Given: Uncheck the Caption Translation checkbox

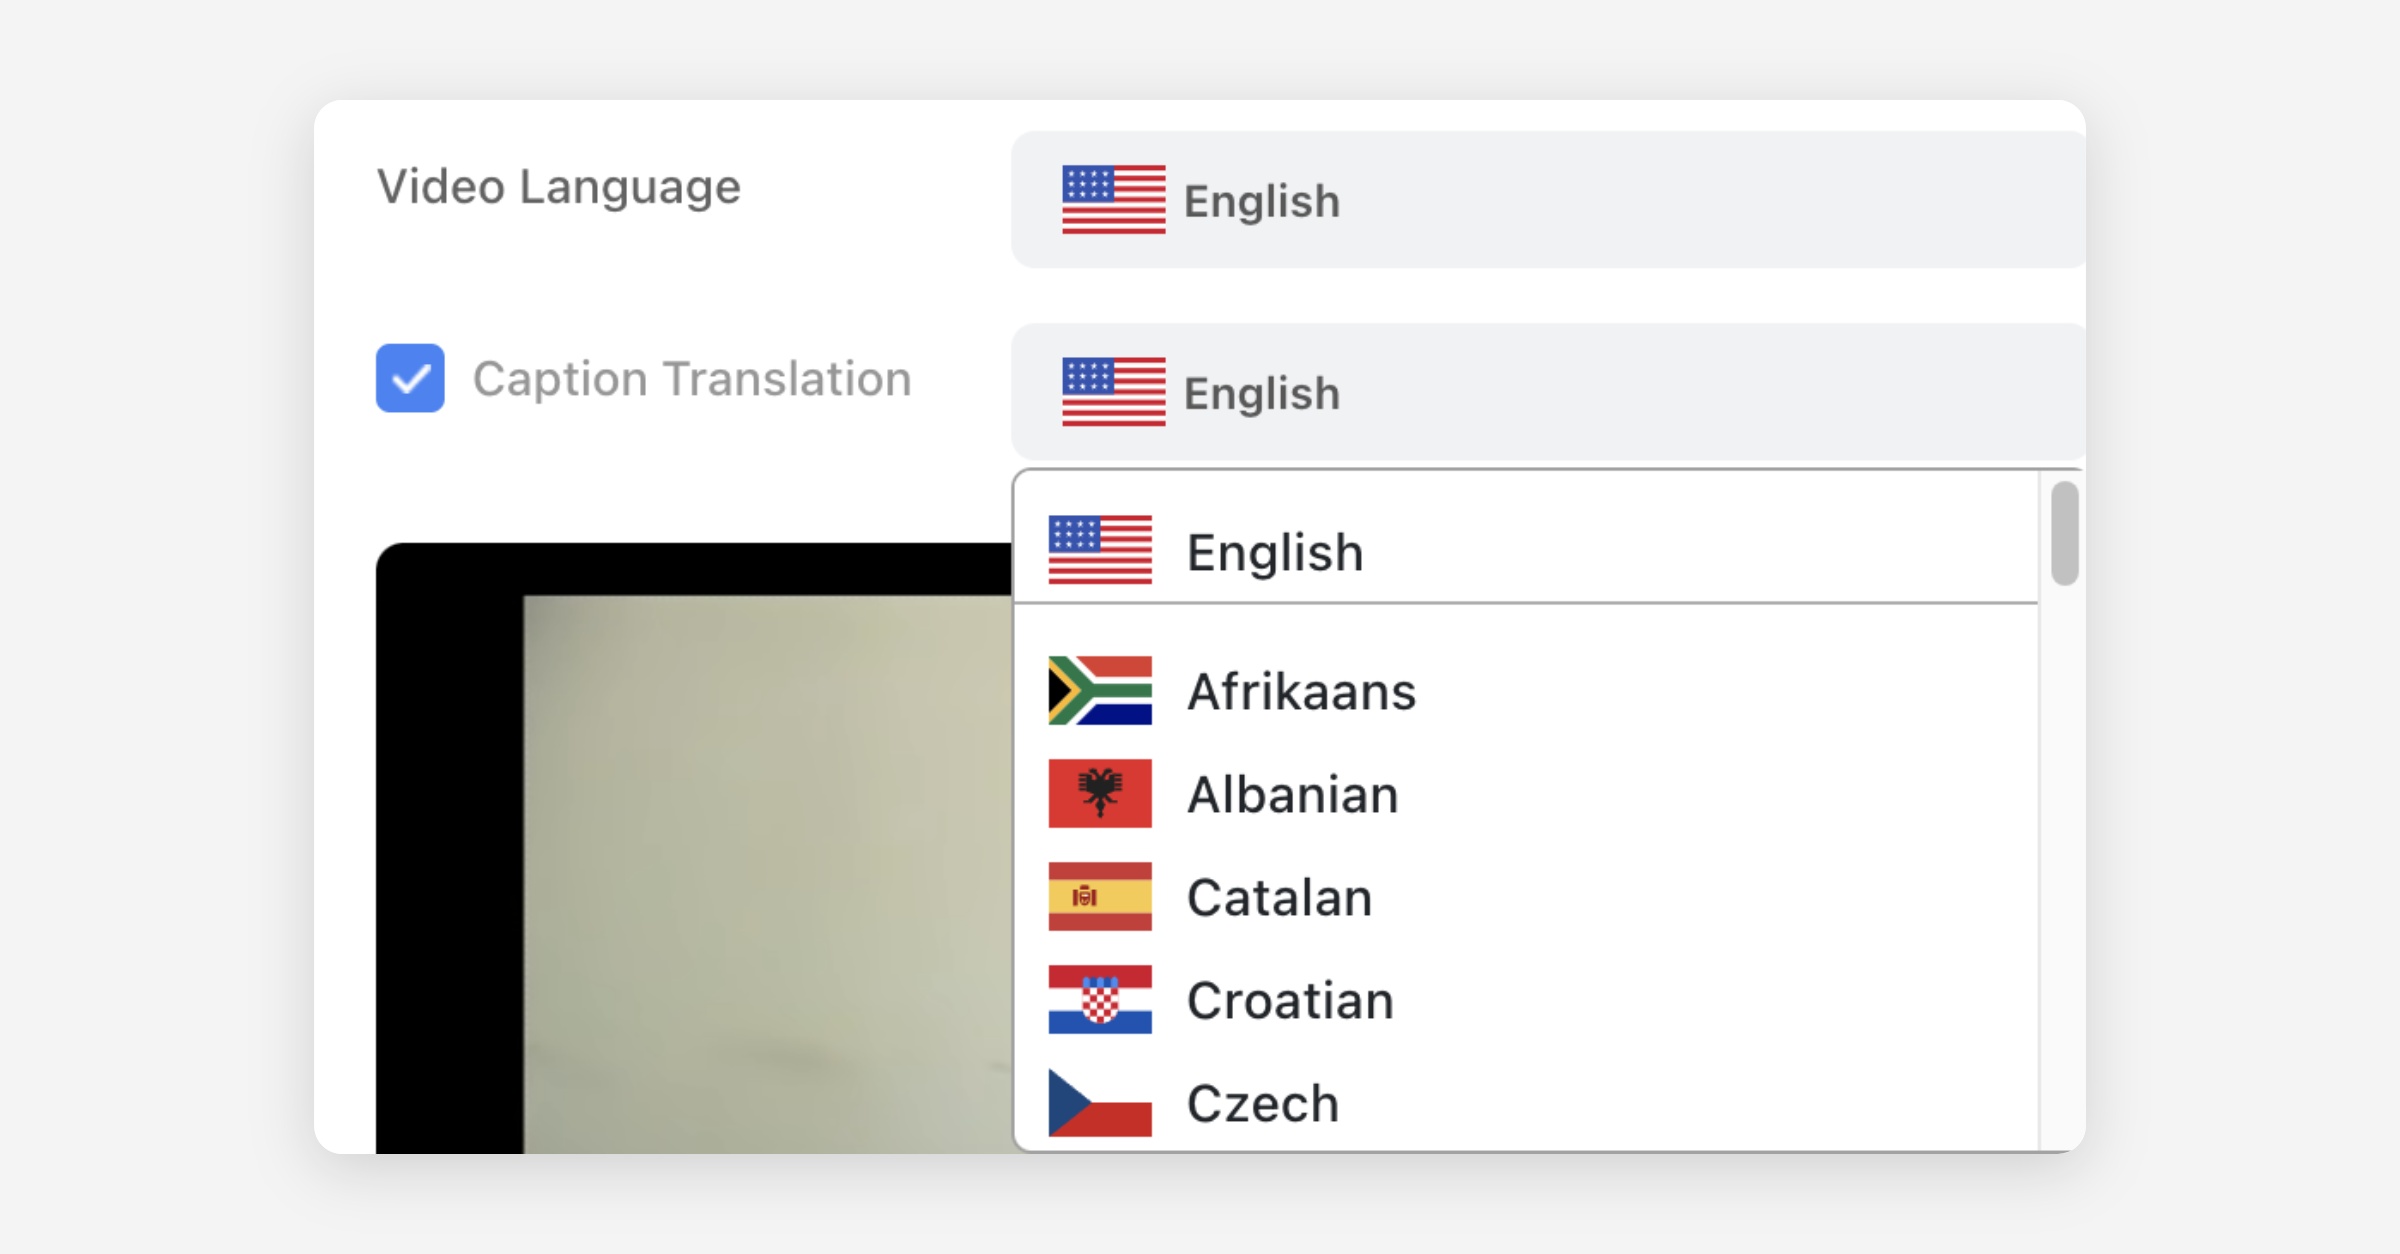Looking at the screenshot, I should click(x=410, y=378).
